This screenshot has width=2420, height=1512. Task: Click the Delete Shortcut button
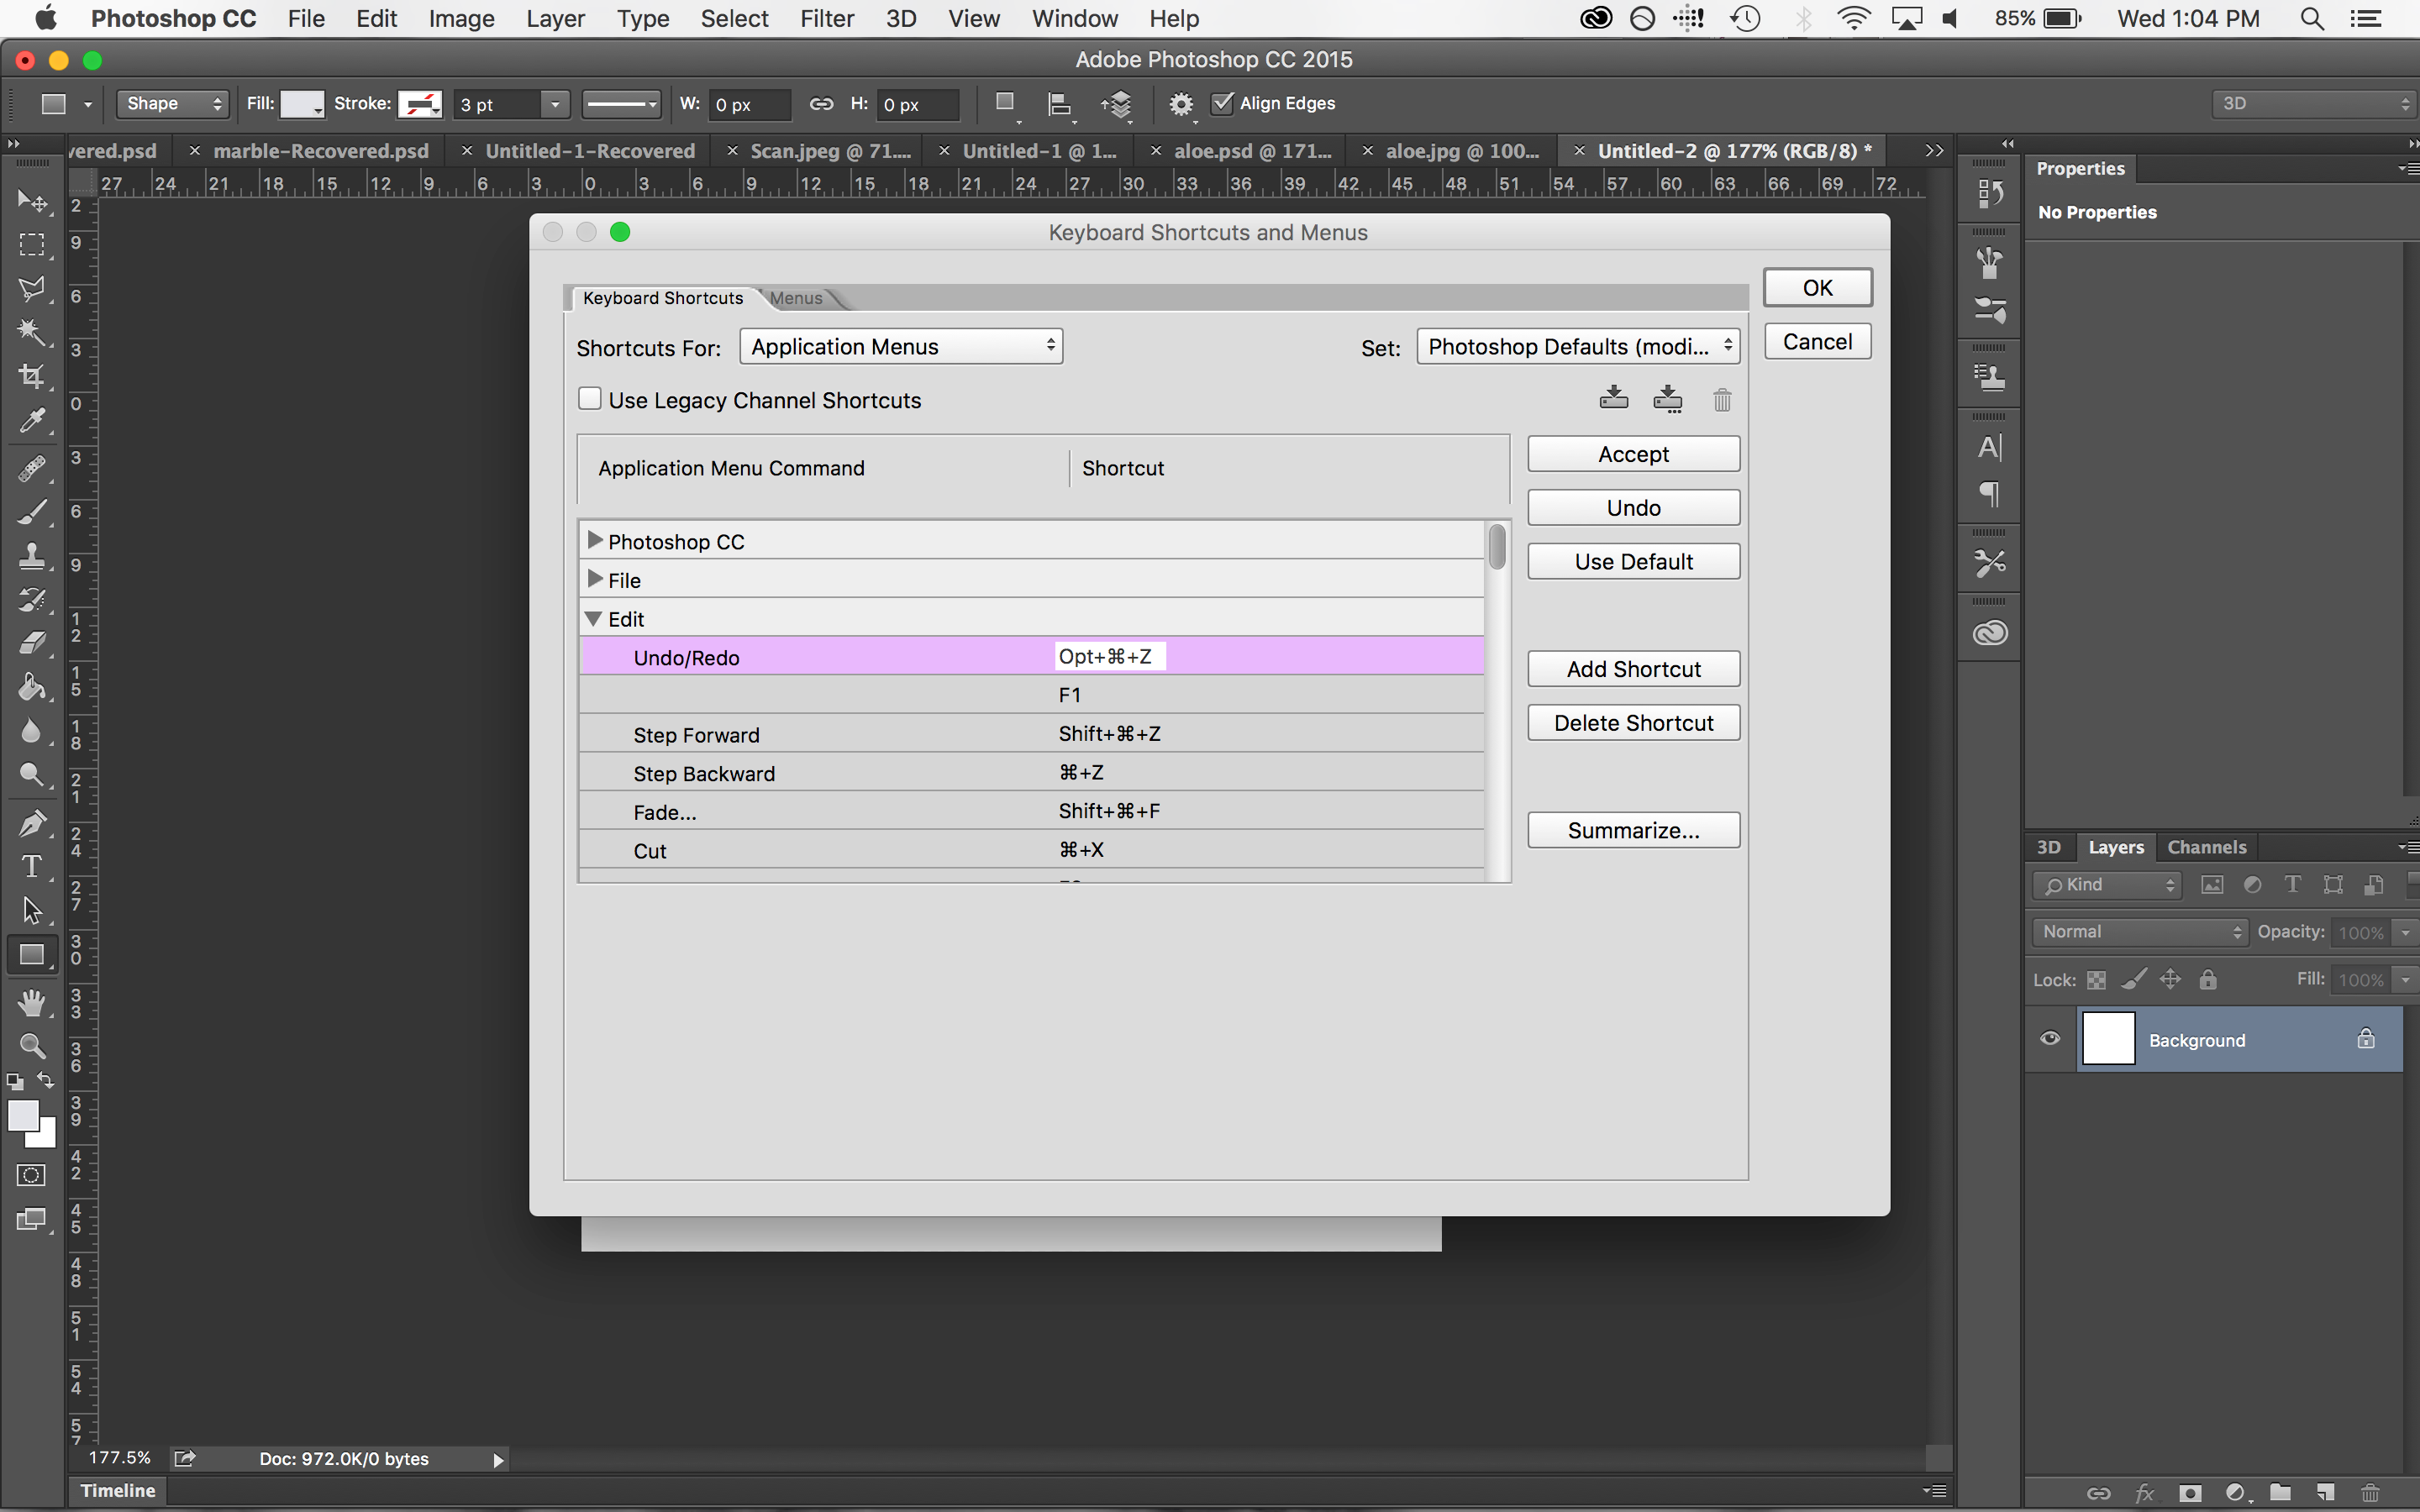[1633, 723]
